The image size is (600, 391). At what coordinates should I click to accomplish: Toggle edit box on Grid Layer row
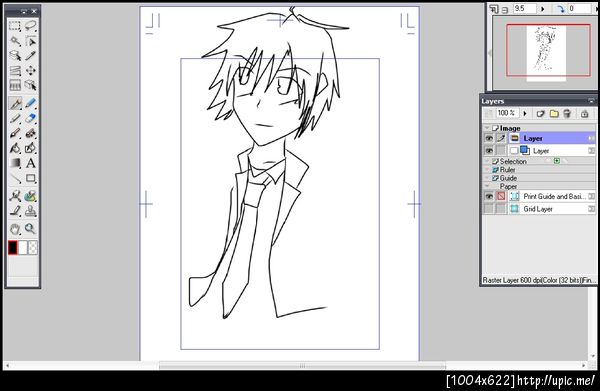501,209
